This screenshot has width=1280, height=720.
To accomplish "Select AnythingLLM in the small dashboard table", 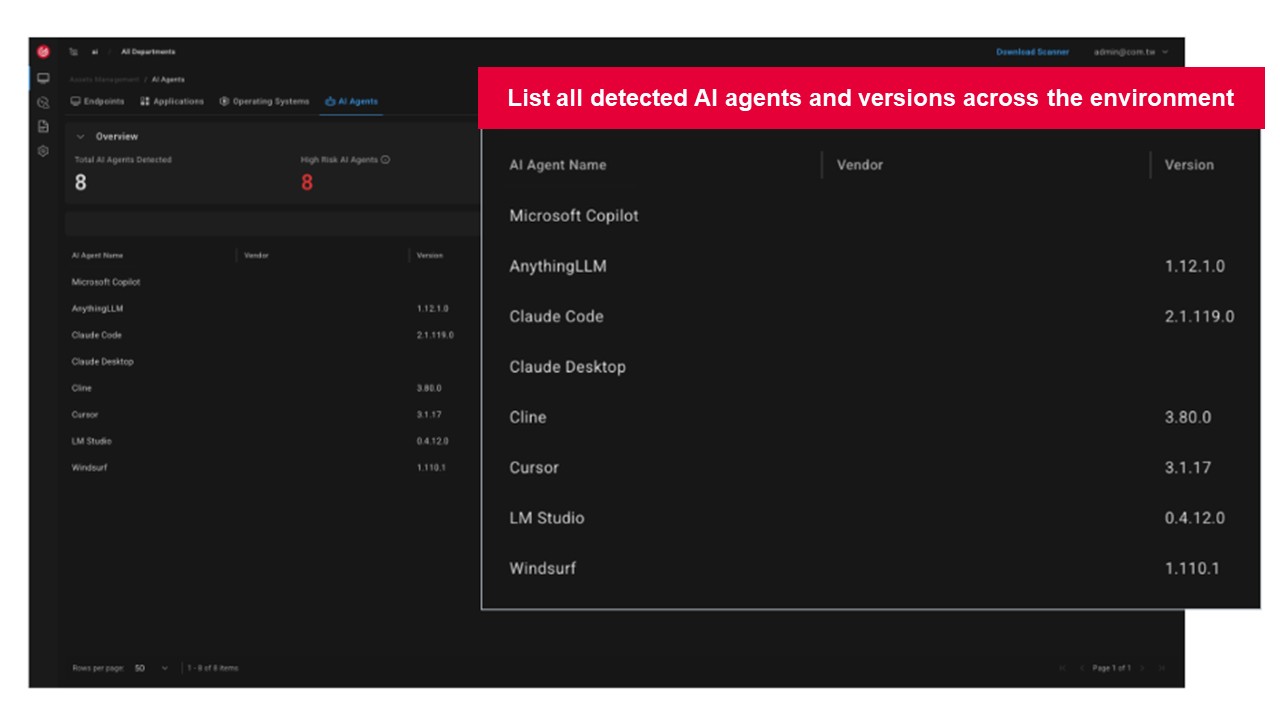I will tap(98, 309).
